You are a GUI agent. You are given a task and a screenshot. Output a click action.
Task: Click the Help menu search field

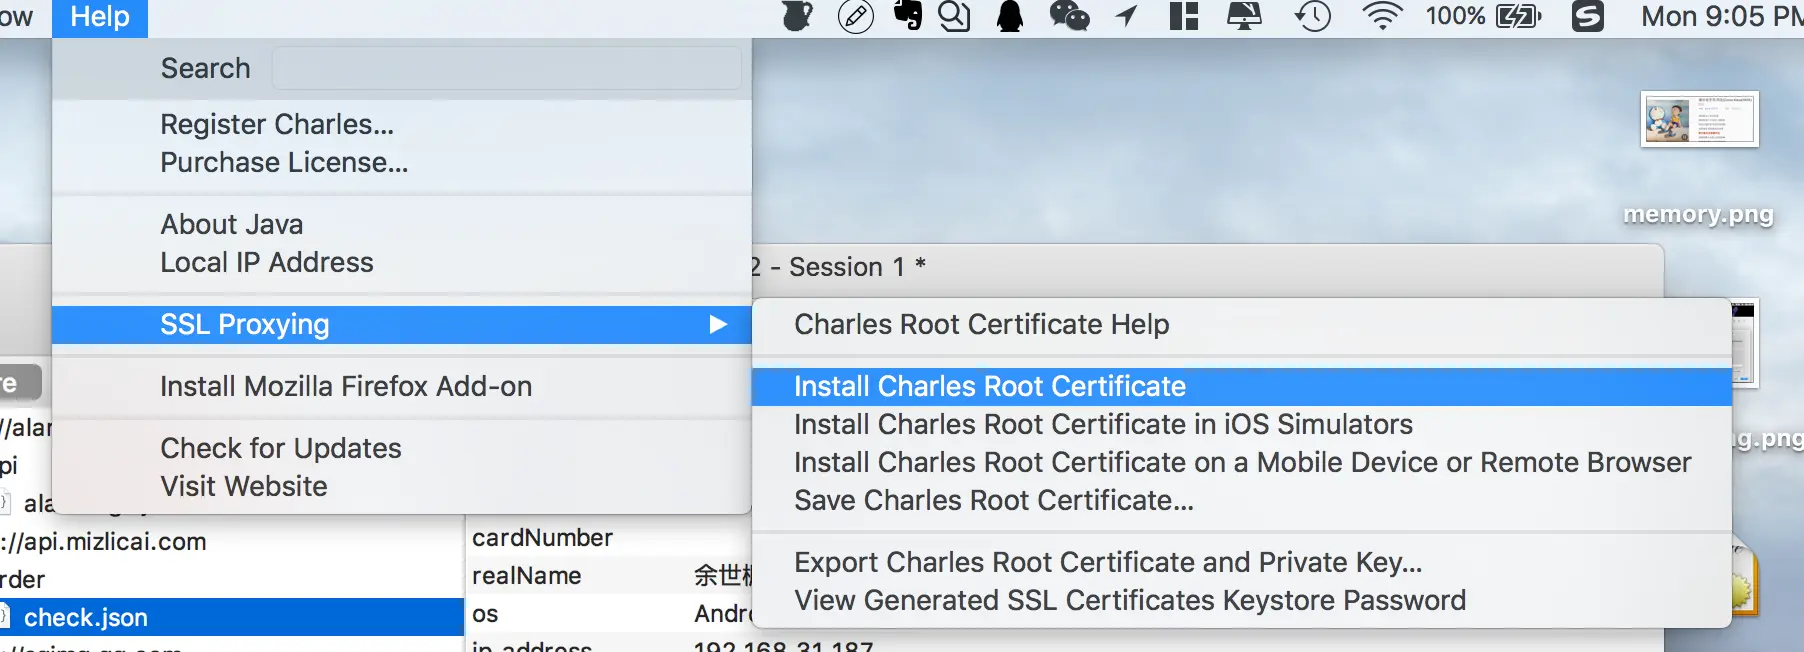pos(507,68)
